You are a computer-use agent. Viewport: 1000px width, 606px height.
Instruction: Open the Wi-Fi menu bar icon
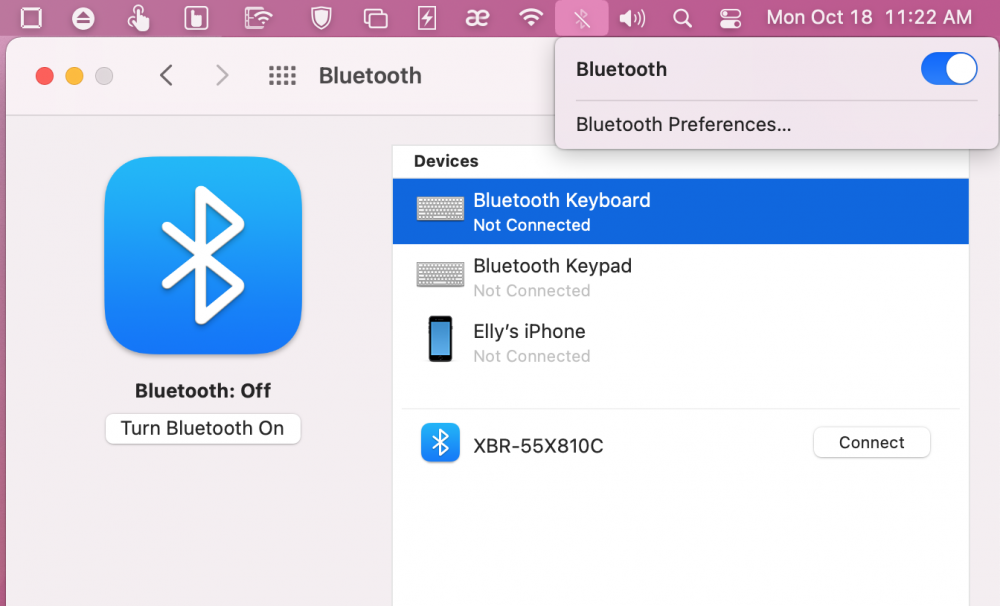point(530,17)
